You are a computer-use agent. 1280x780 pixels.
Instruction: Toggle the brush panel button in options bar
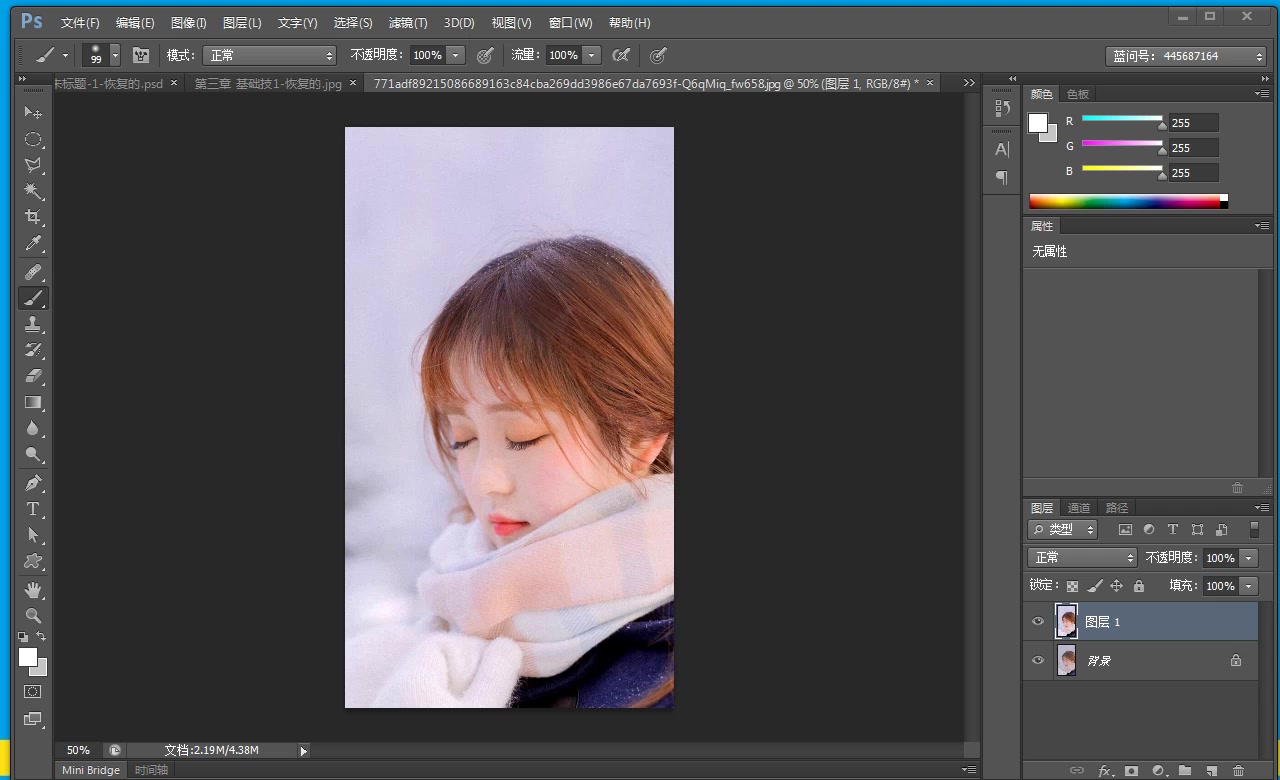pos(141,56)
